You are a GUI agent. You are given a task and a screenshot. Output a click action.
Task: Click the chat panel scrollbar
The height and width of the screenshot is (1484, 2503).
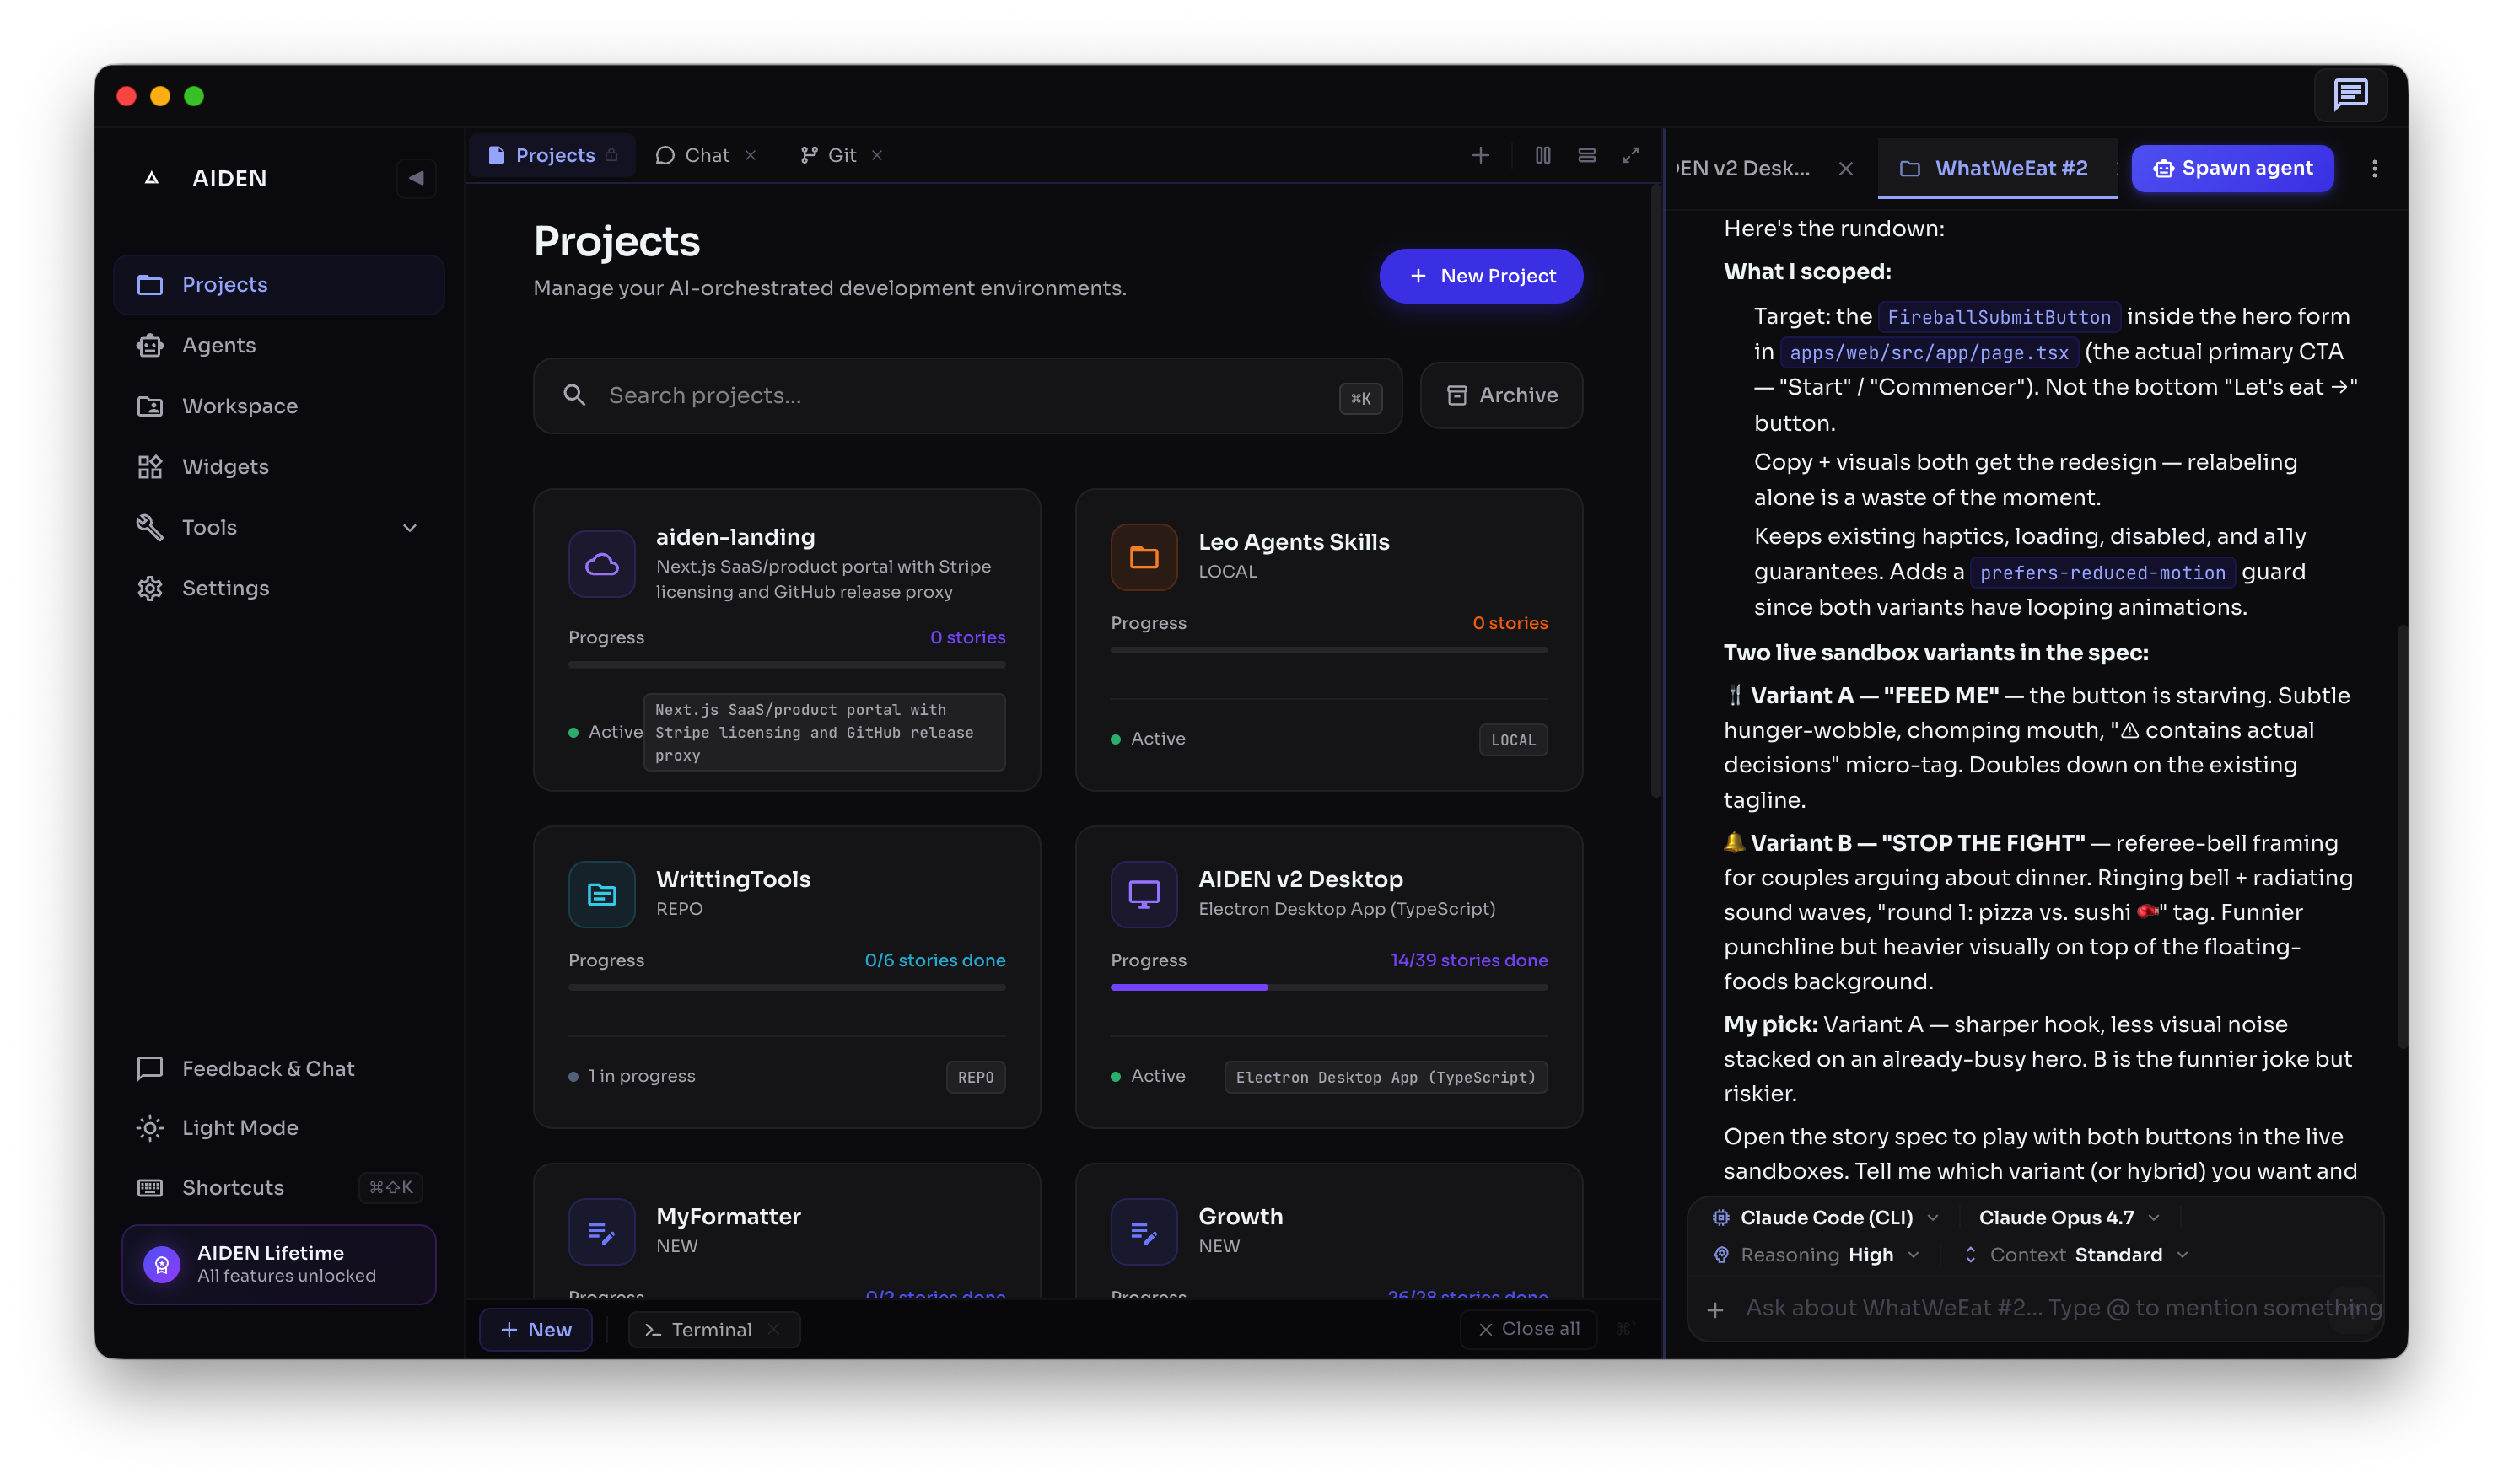coord(2402,836)
